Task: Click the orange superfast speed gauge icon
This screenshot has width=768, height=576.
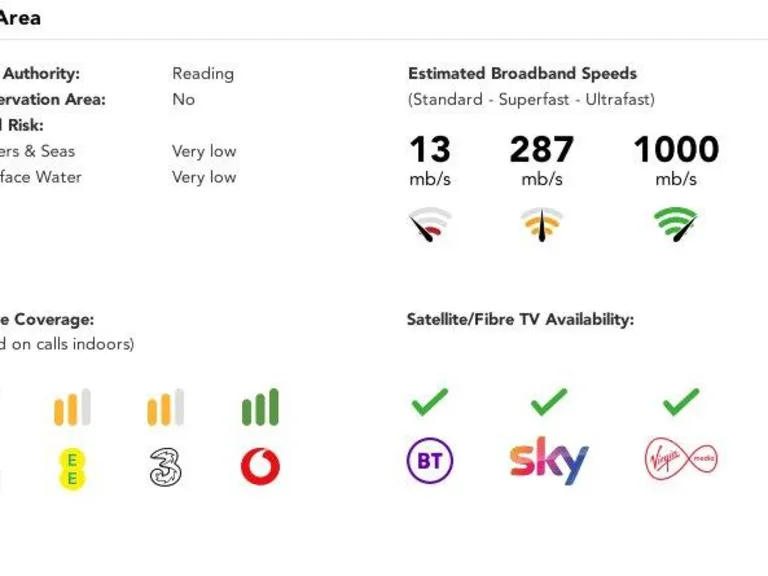Action: (x=542, y=224)
